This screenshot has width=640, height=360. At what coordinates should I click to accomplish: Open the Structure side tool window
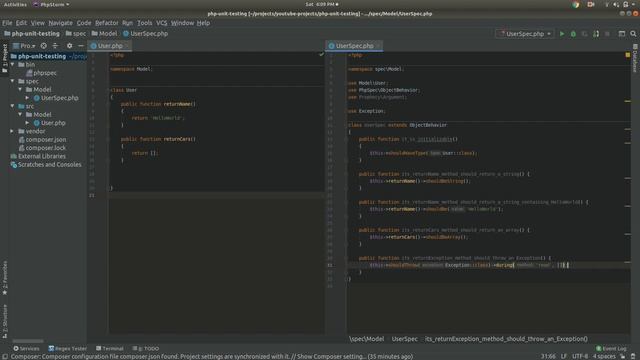pyautogui.click(x=4, y=321)
